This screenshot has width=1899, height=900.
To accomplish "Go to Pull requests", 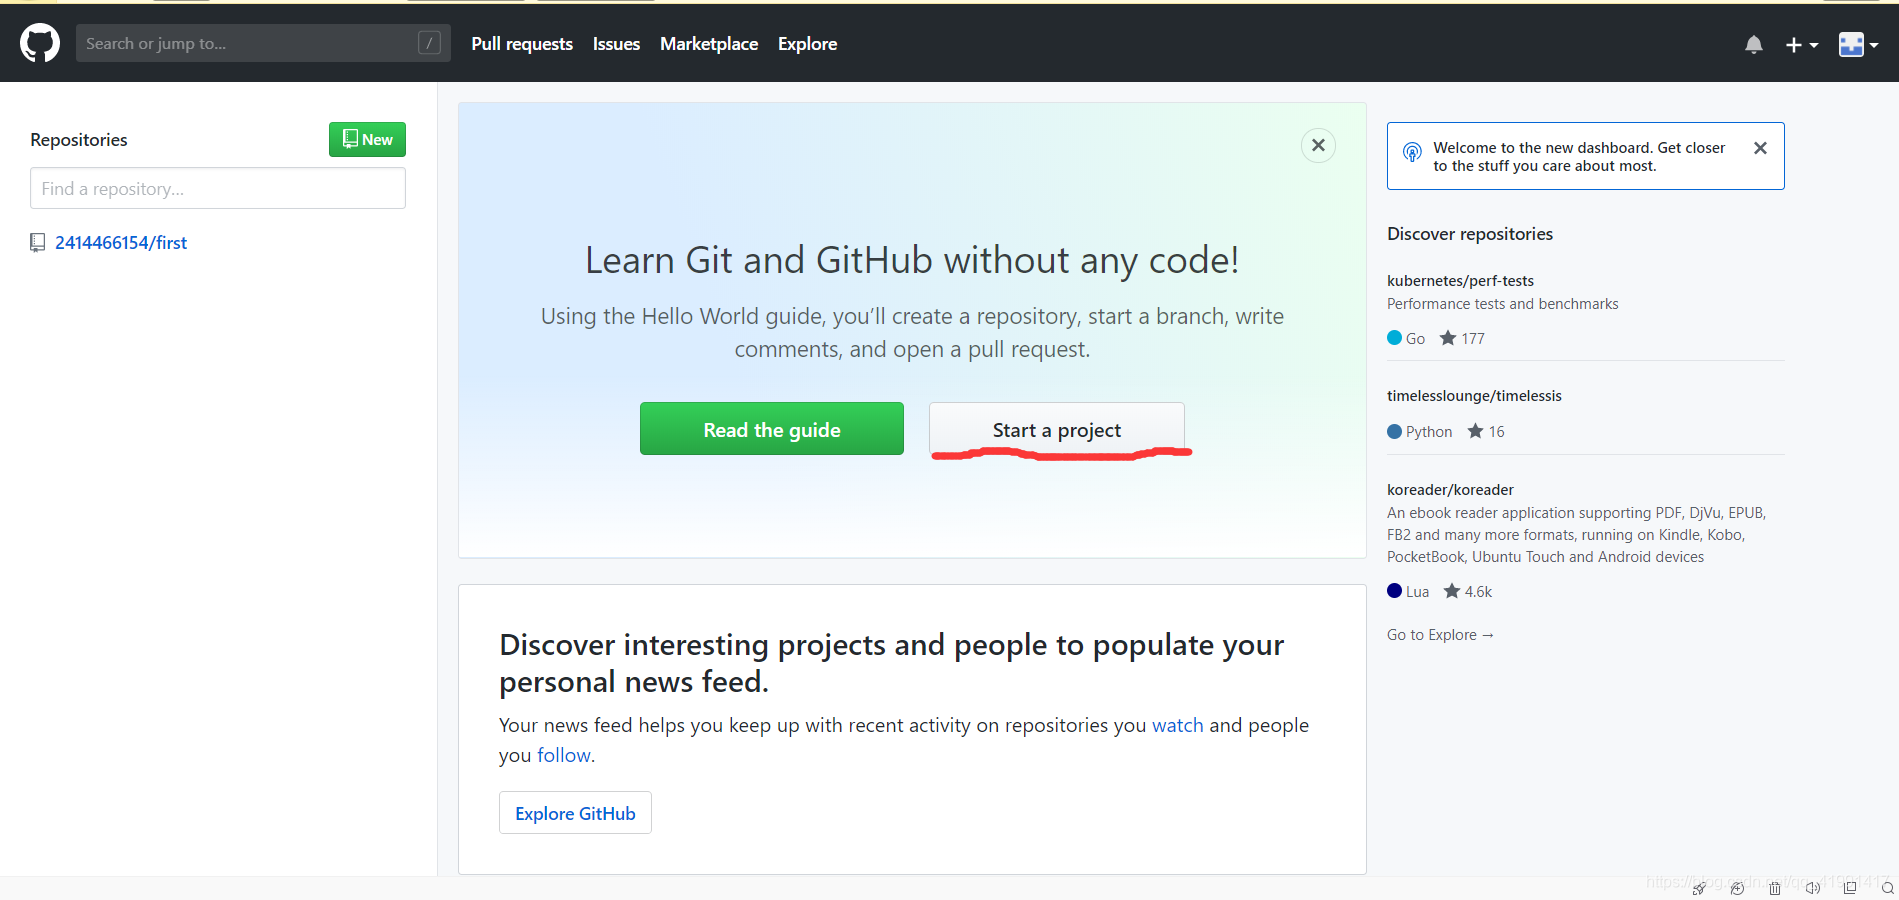I will coord(522,44).
